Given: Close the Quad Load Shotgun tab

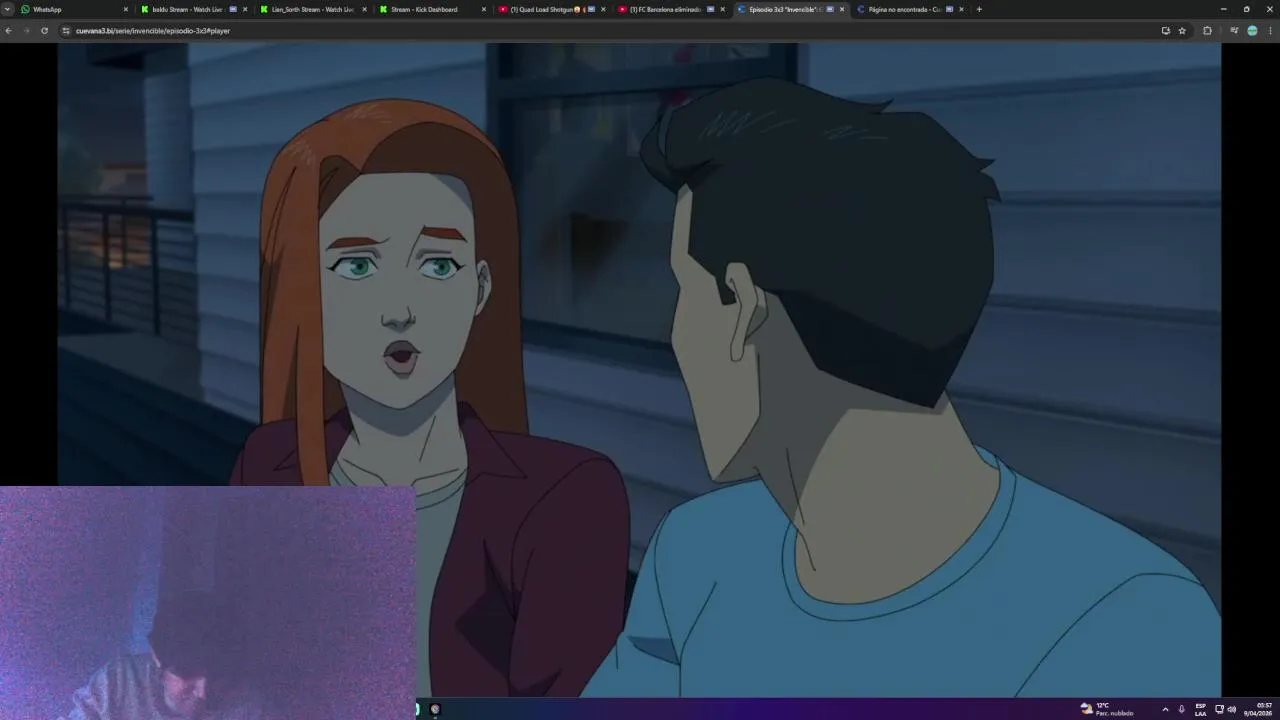Looking at the screenshot, I should point(603,9).
